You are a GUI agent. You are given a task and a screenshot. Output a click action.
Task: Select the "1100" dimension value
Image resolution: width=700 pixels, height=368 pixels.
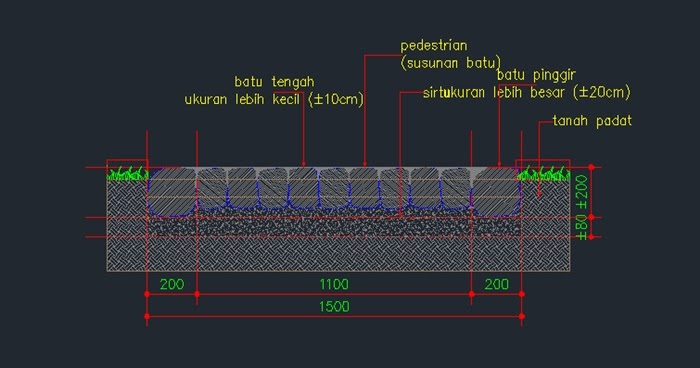click(334, 284)
